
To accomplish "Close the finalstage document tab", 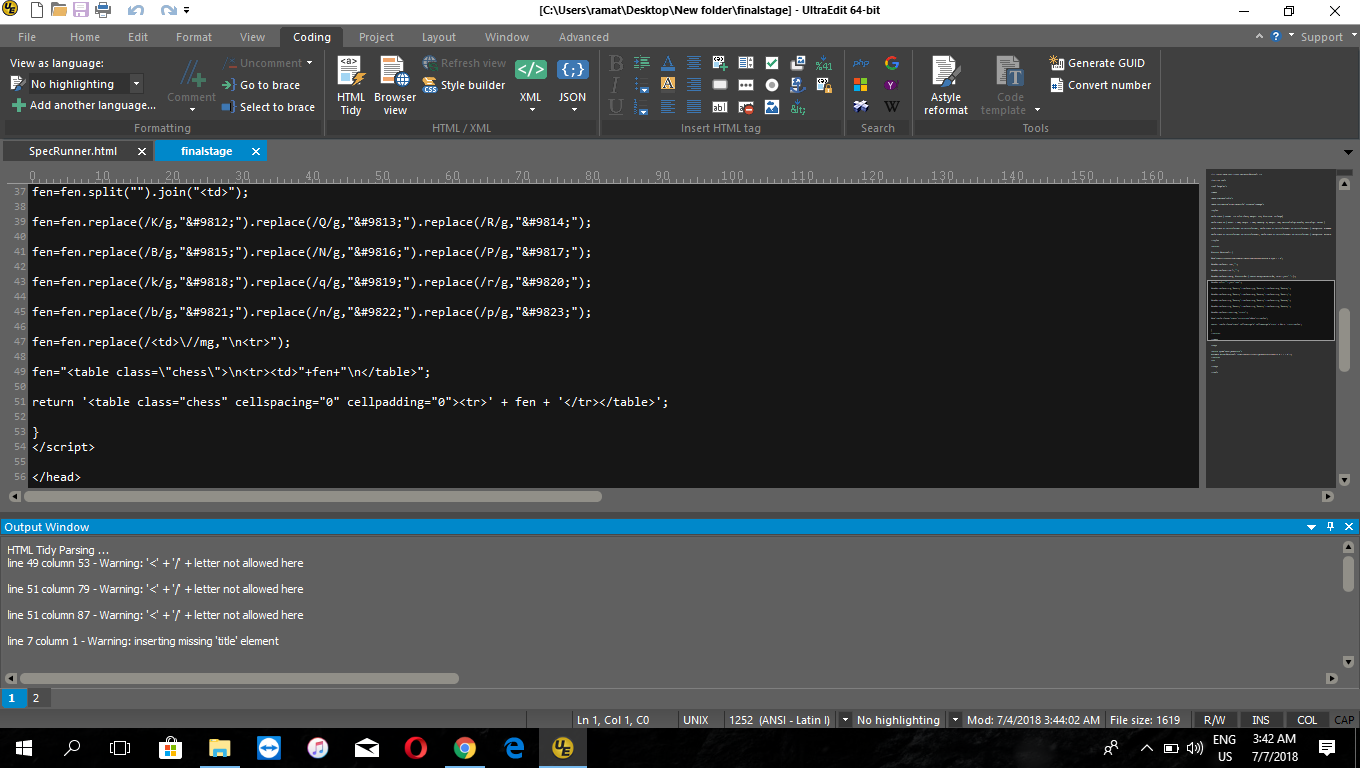I will (256, 151).
